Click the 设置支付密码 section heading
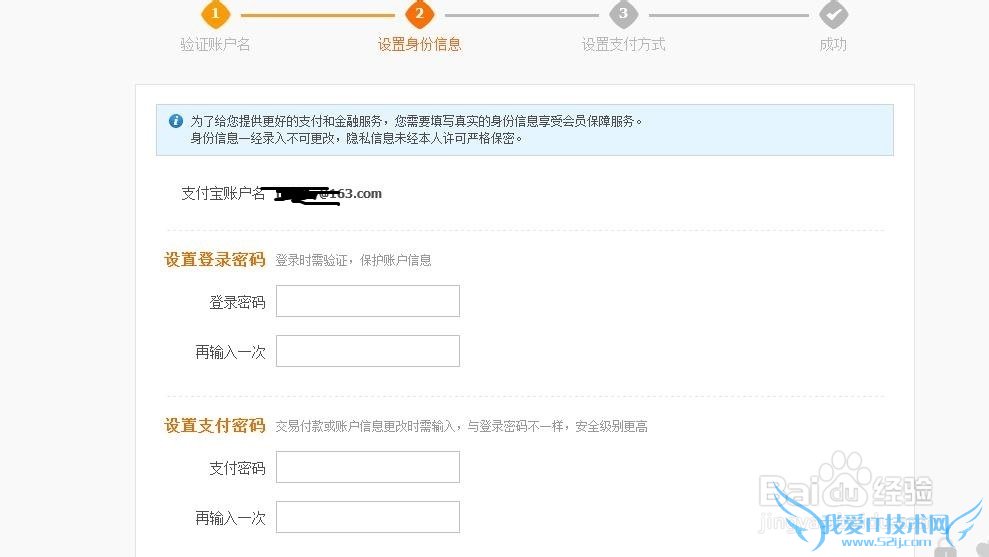The width and height of the screenshot is (989, 557). click(214, 426)
